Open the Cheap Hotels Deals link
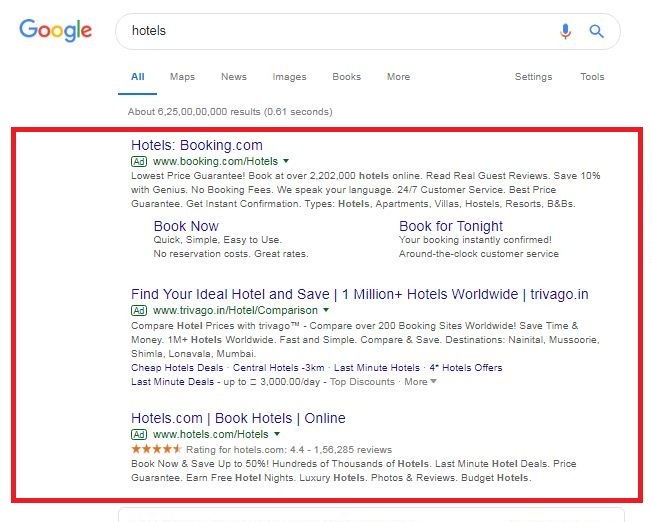Viewport: 652px width, 522px height. [177, 368]
